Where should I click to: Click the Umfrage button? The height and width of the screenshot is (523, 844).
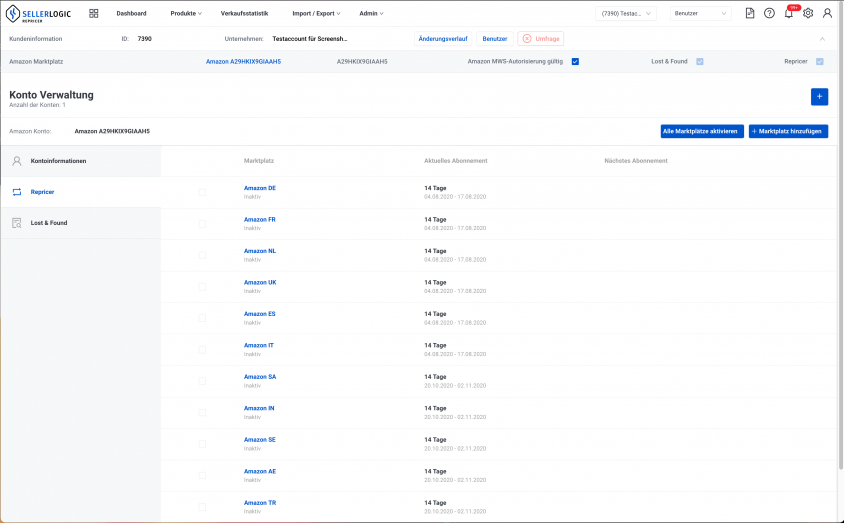[541, 39]
